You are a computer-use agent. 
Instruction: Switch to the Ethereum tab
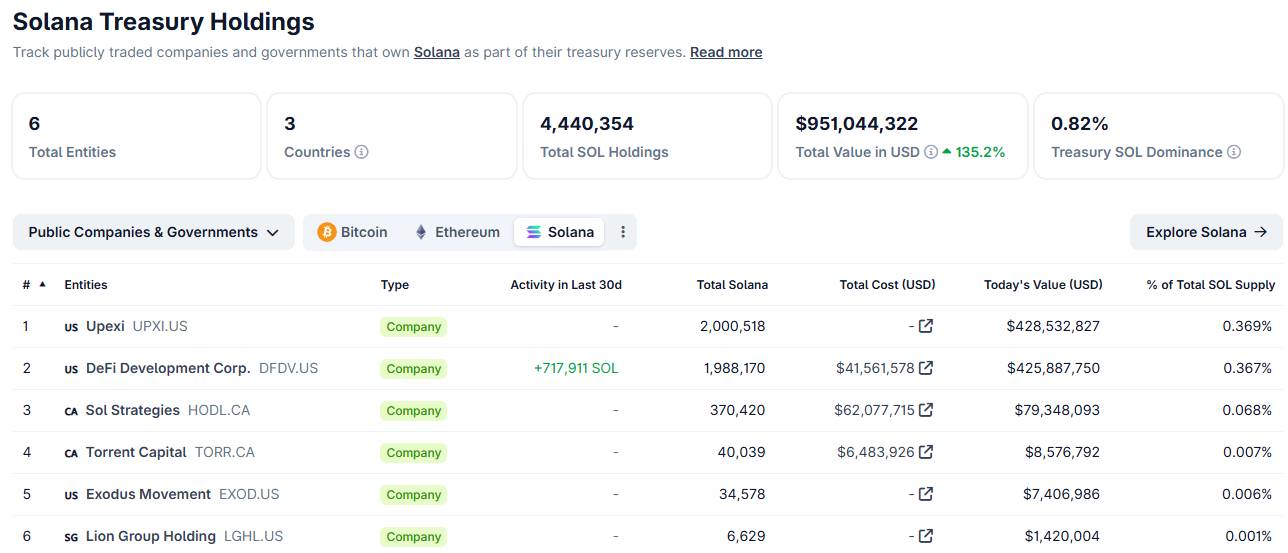click(x=457, y=232)
